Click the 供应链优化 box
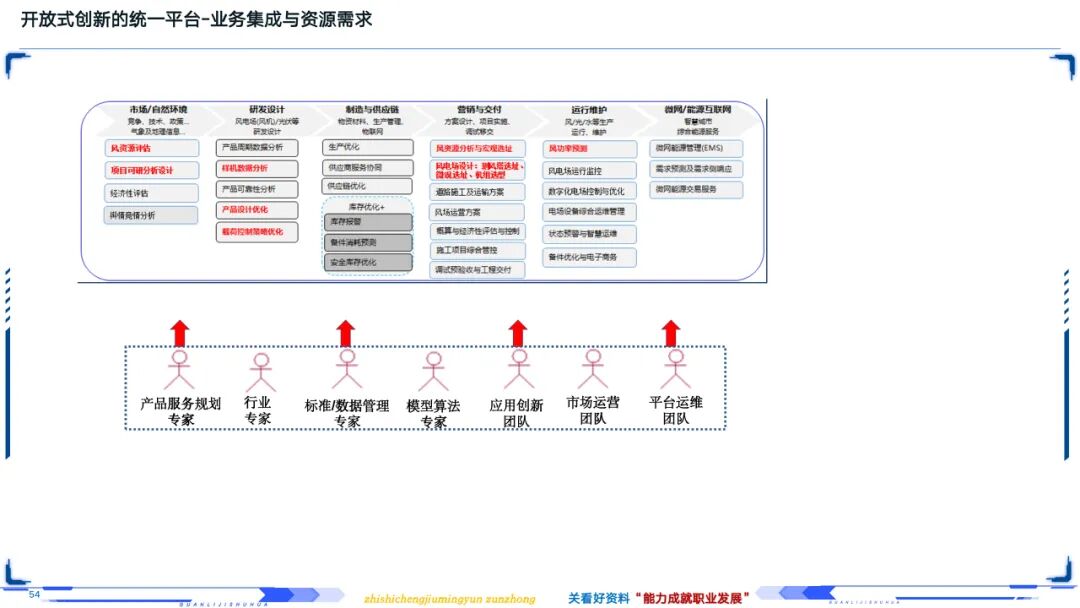This screenshot has height=608, width=1080. [x=368, y=187]
